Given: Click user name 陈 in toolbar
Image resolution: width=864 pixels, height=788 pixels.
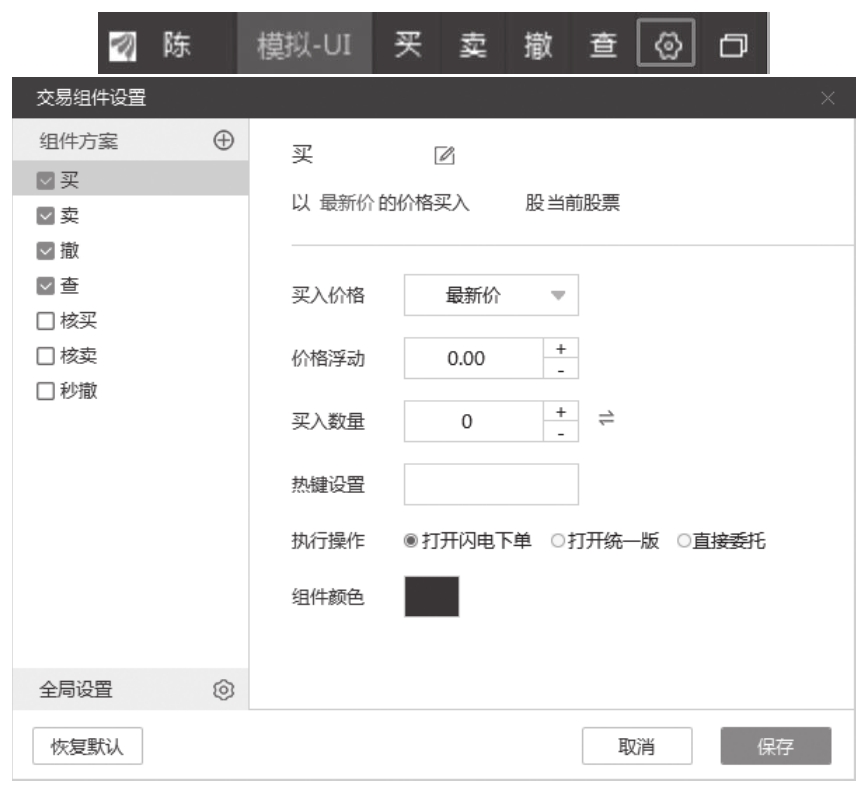Looking at the screenshot, I should 177,45.
